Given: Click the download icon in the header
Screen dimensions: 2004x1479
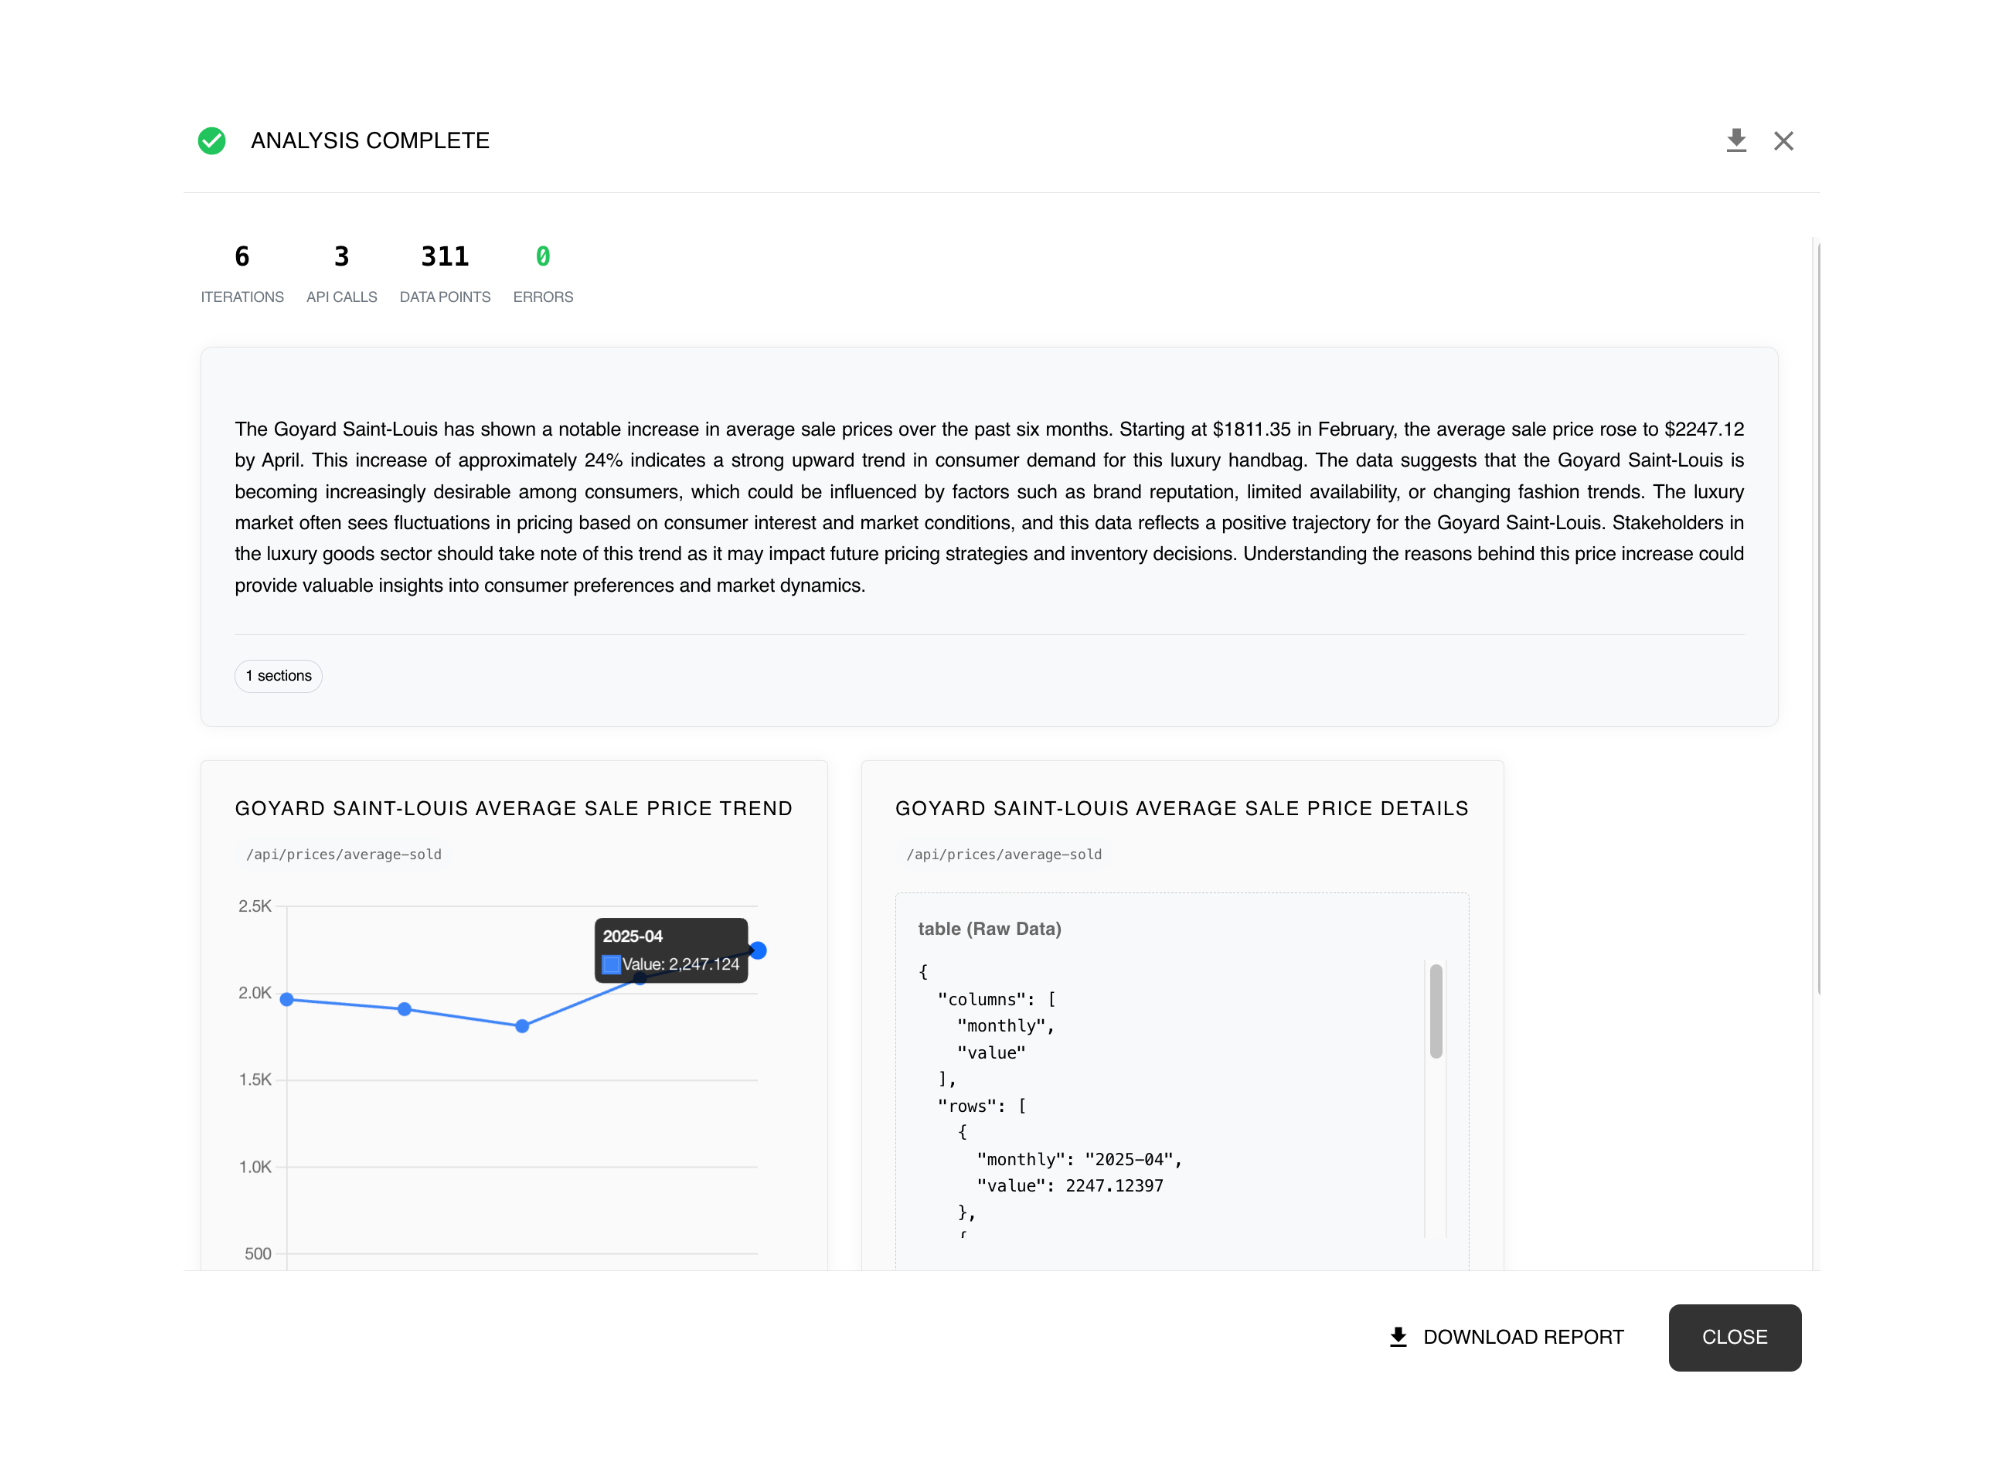Looking at the screenshot, I should (x=1736, y=141).
